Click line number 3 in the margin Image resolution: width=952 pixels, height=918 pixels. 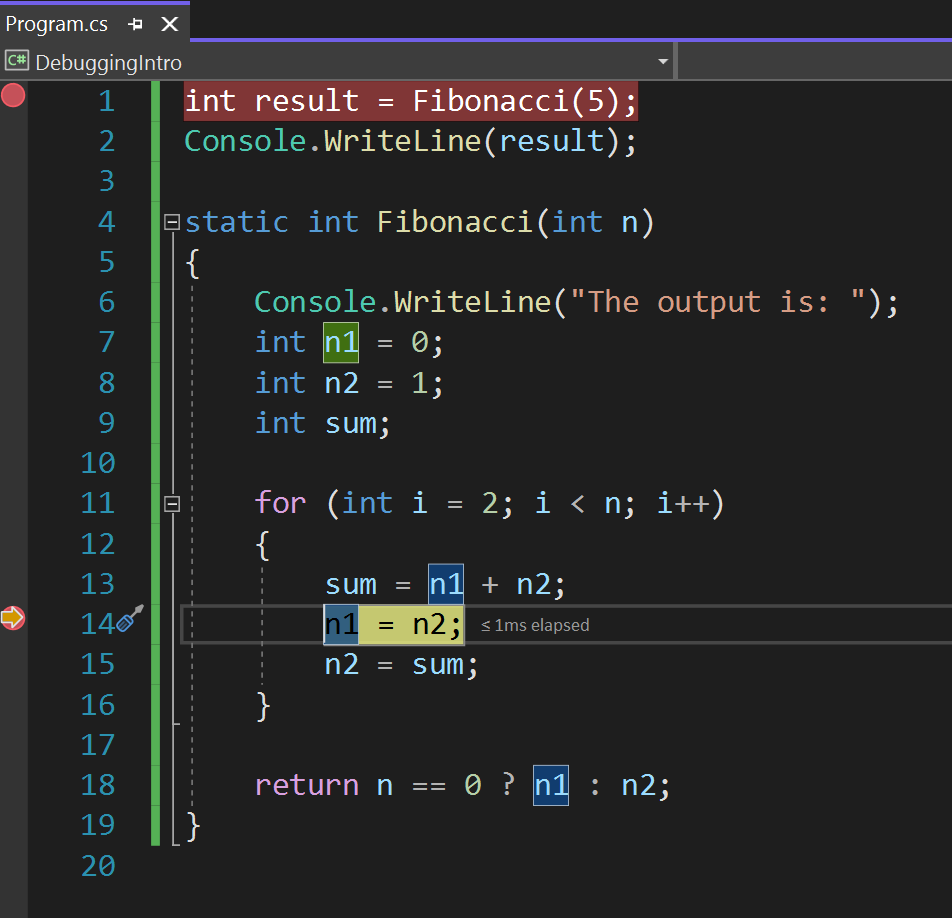tap(107, 181)
